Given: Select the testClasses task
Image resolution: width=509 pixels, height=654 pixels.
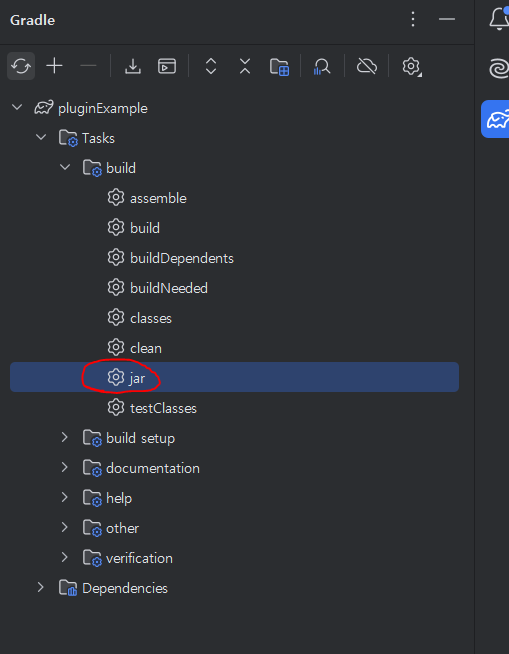Looking at the screenshot, I should point(164,408).
